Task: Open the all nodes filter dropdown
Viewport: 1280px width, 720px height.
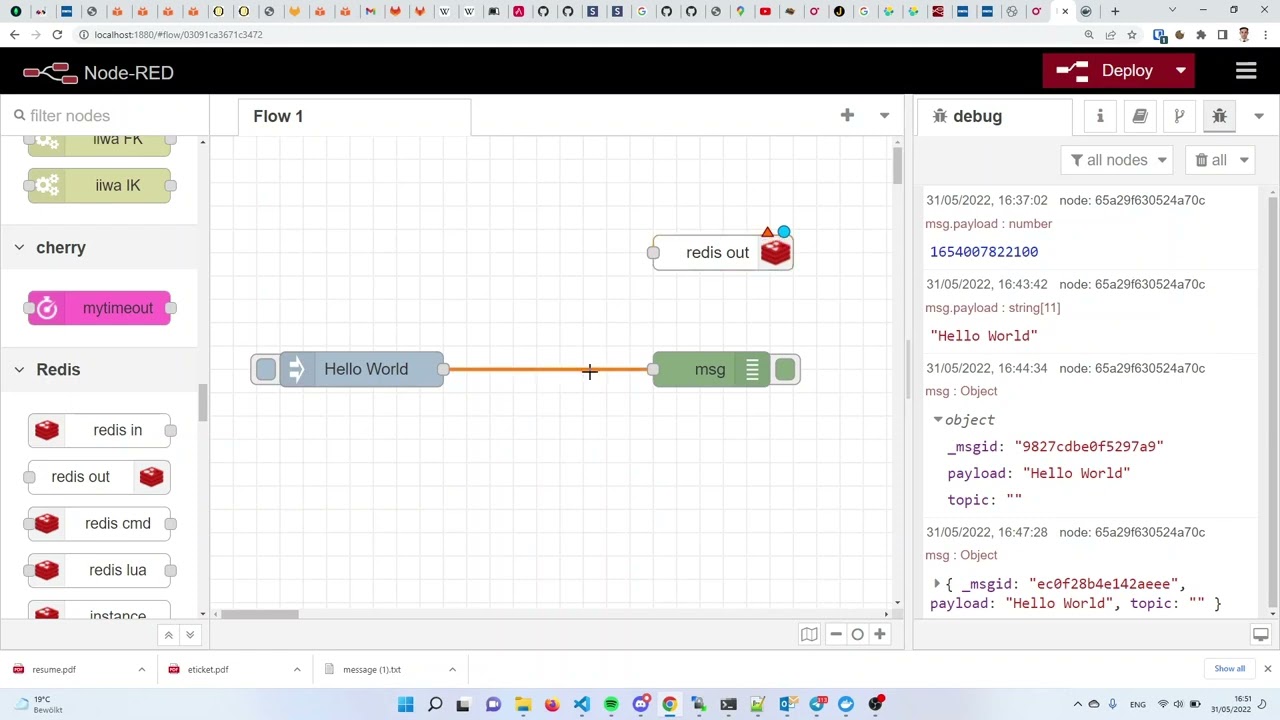Action: [x=1117, y=160]
